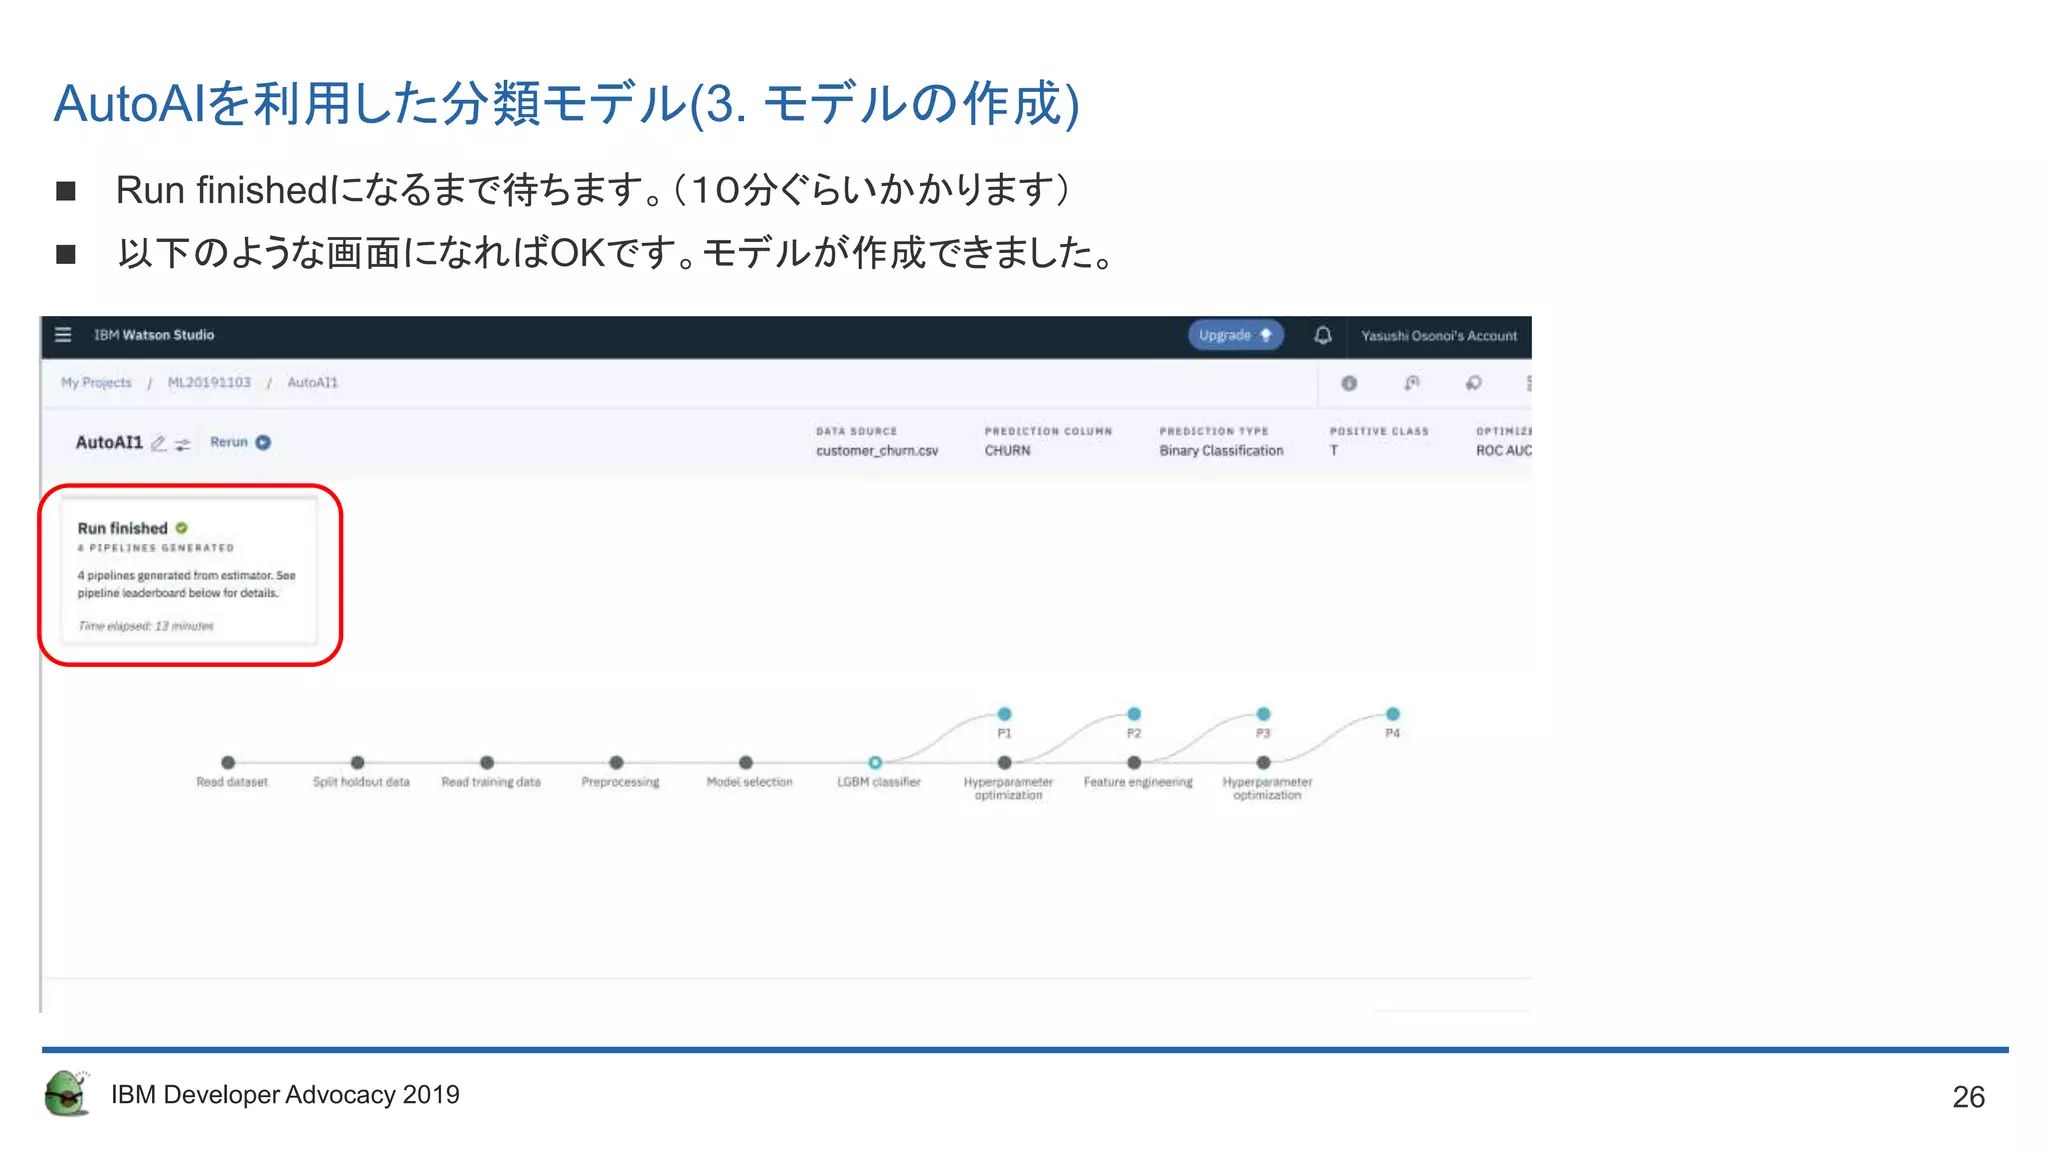The height and width of the screenshot is (1152, 2048).
Task: Open the notifications bell
Action: point(1323,335)
